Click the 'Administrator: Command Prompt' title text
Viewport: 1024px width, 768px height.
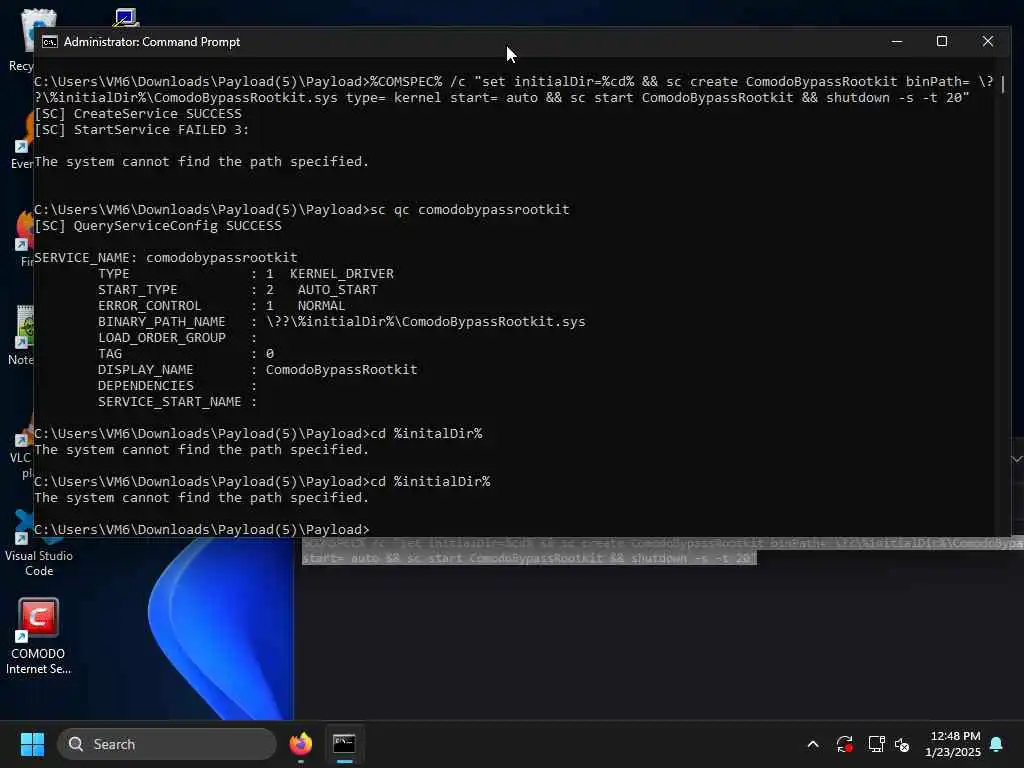click(x=152, y=42)
